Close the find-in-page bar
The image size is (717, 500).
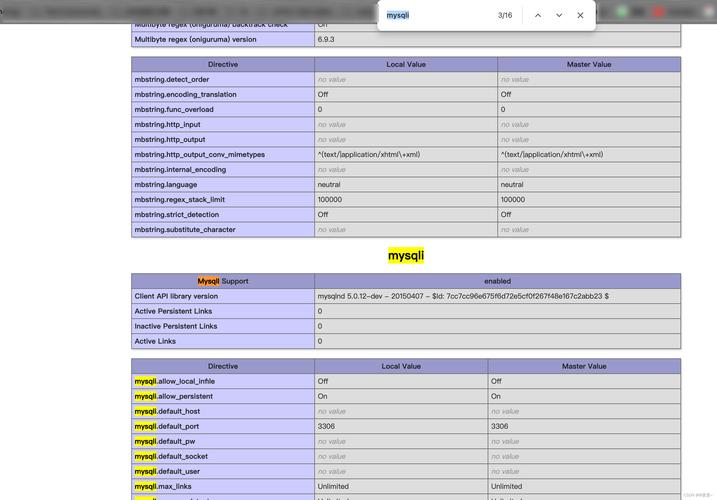click(580, 16)
